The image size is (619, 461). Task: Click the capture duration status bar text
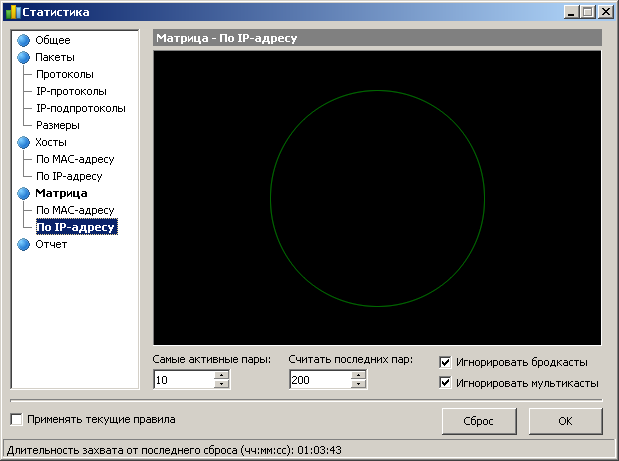point(174,450)
